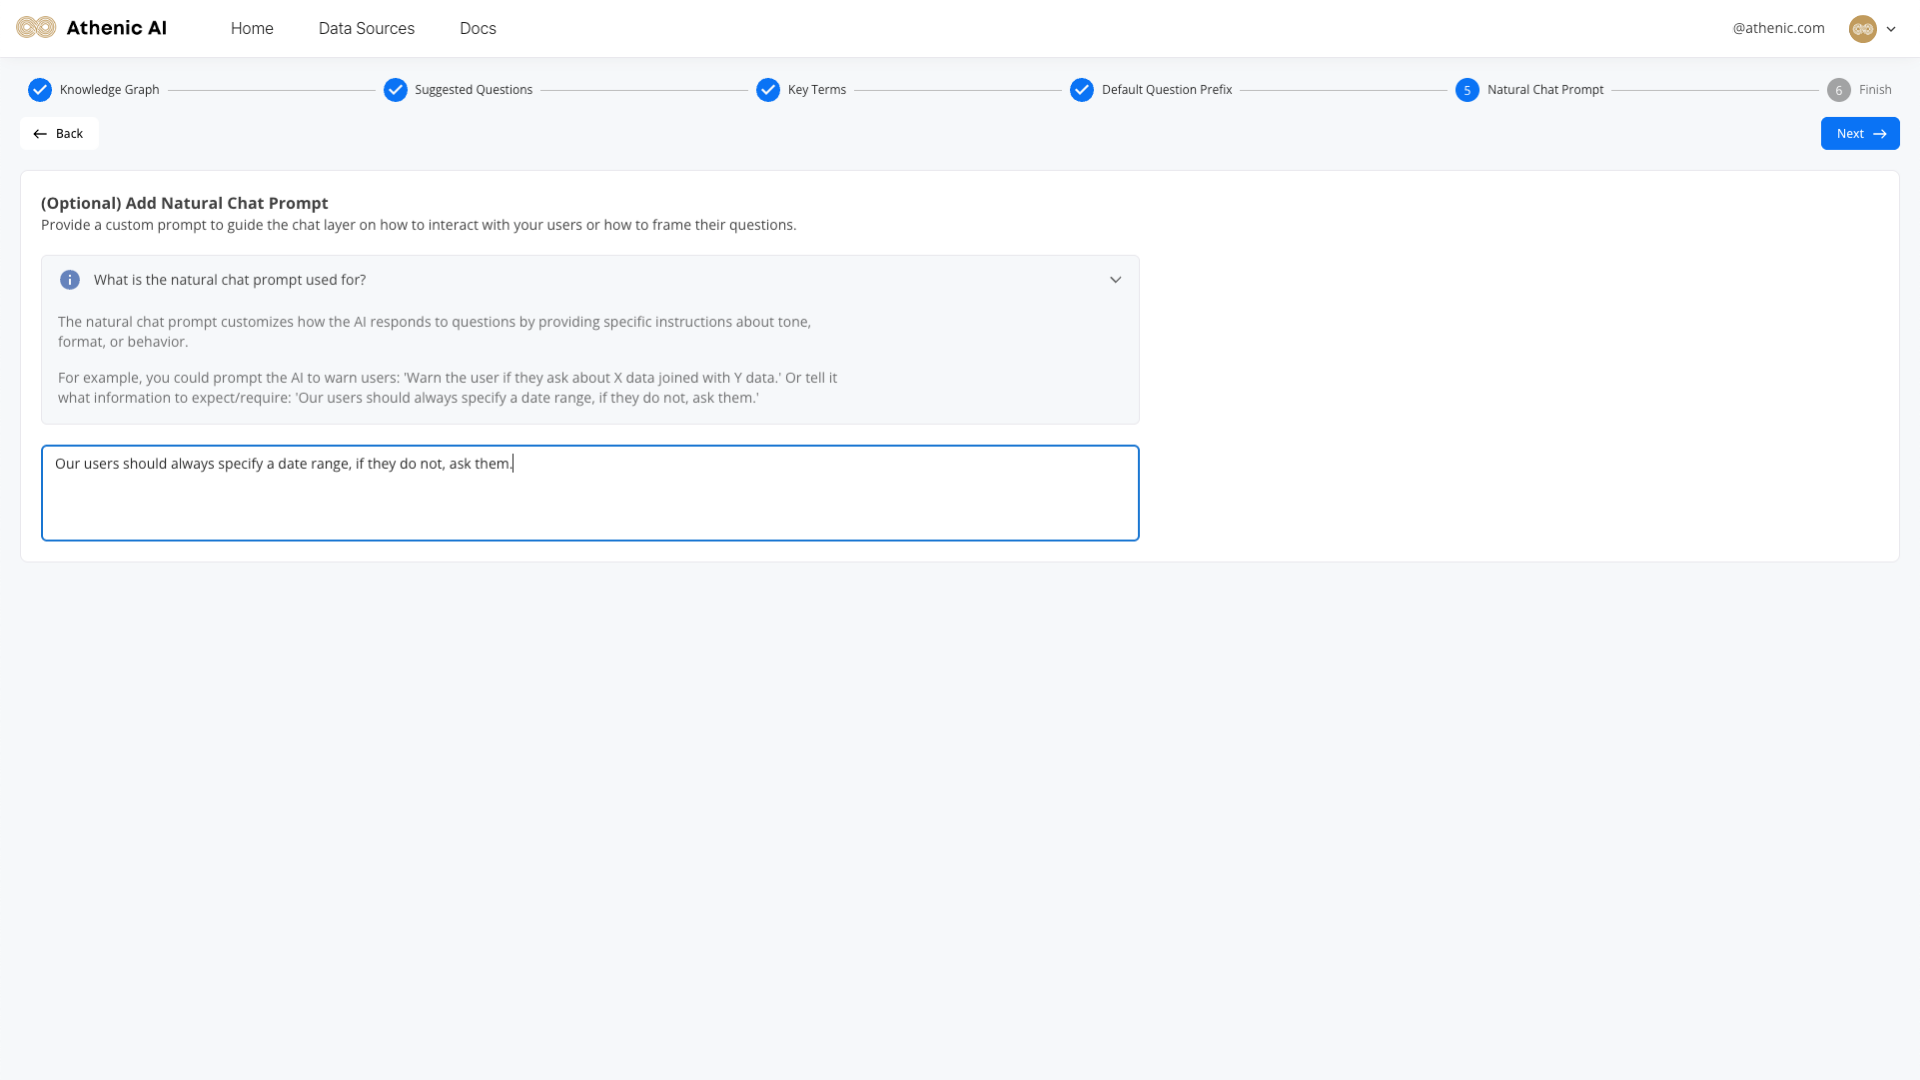Click the @athenic.com account label
1920x1080 pixels.
[x=1778, y=29]
